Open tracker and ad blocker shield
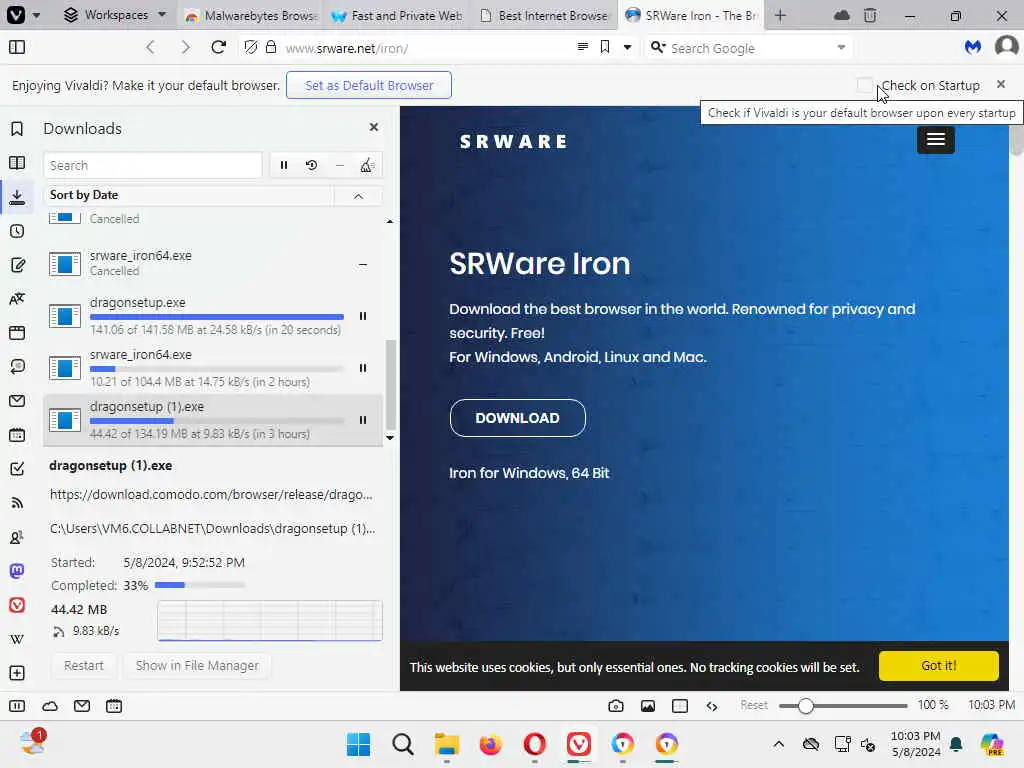Screen dimensions: 1024x768 click(x=251, y=47)
